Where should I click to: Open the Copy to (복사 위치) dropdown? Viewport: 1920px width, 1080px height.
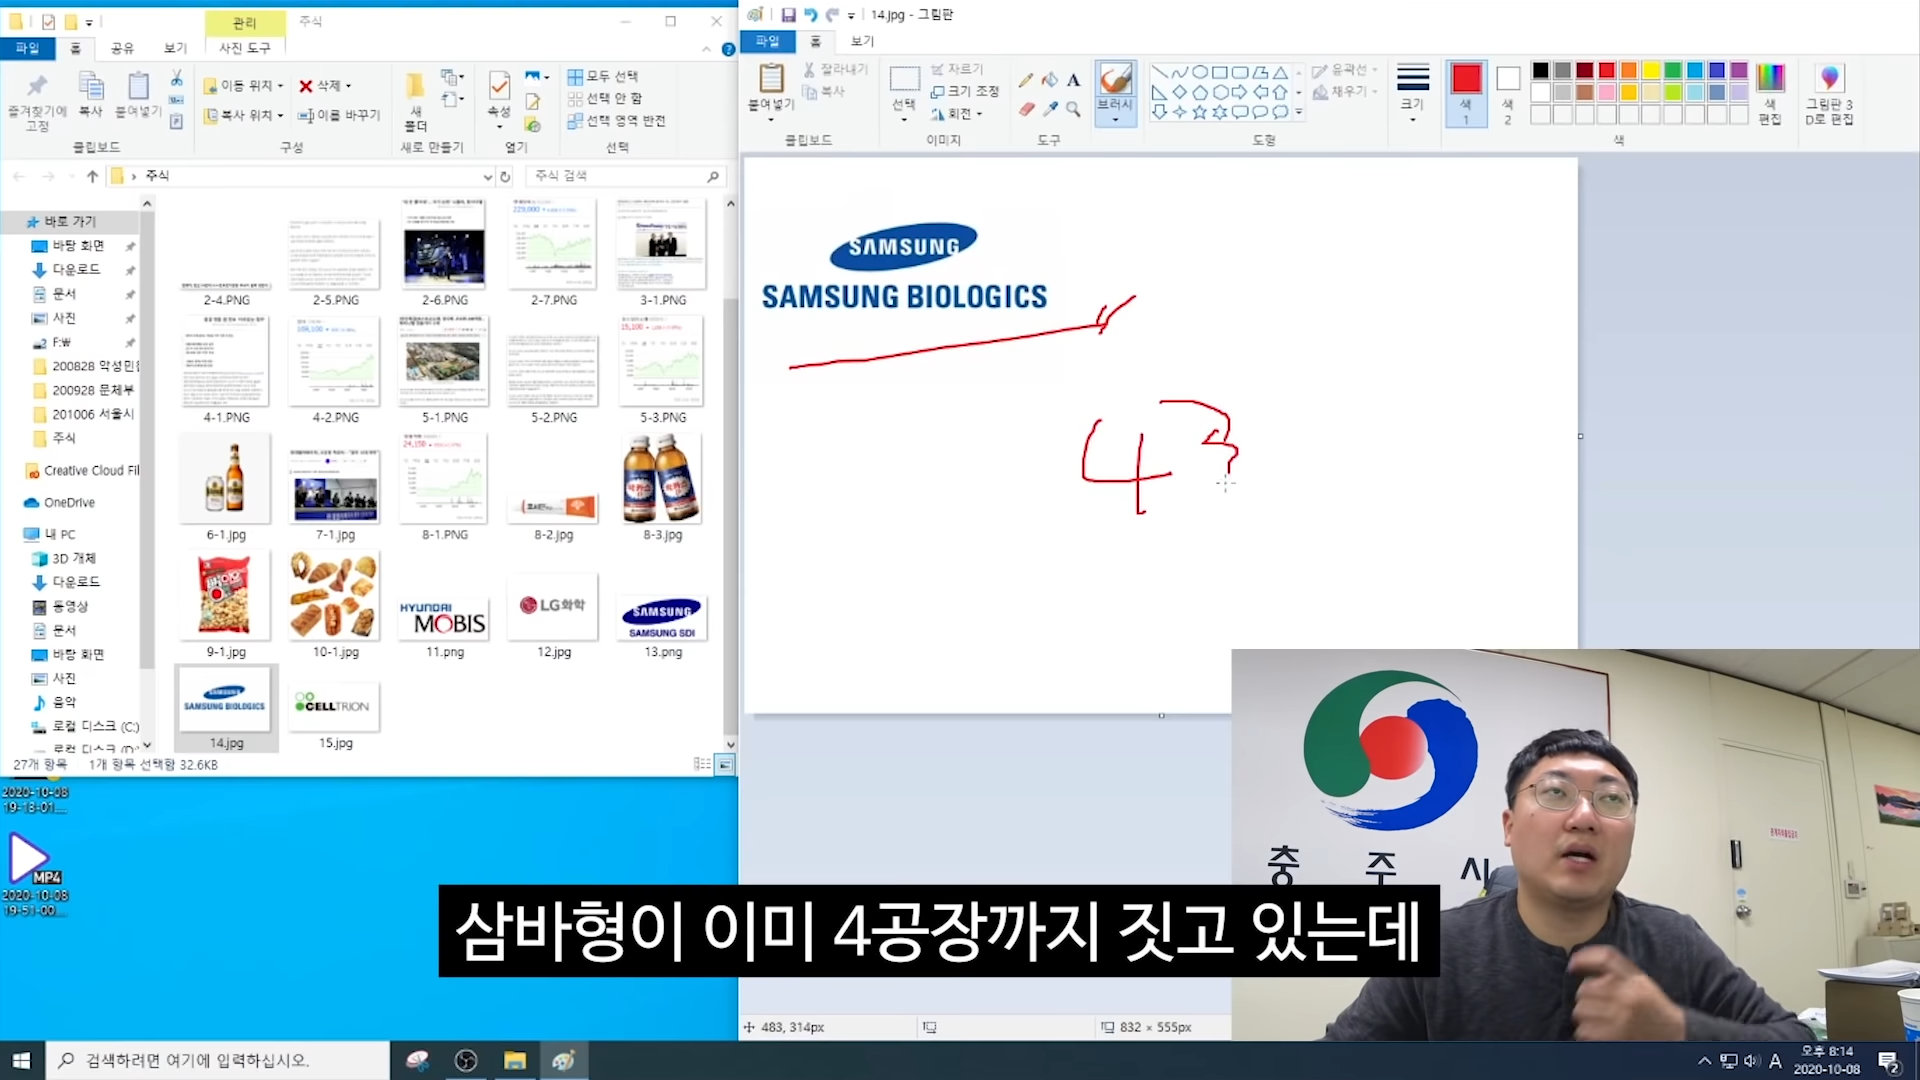point(244,116)
